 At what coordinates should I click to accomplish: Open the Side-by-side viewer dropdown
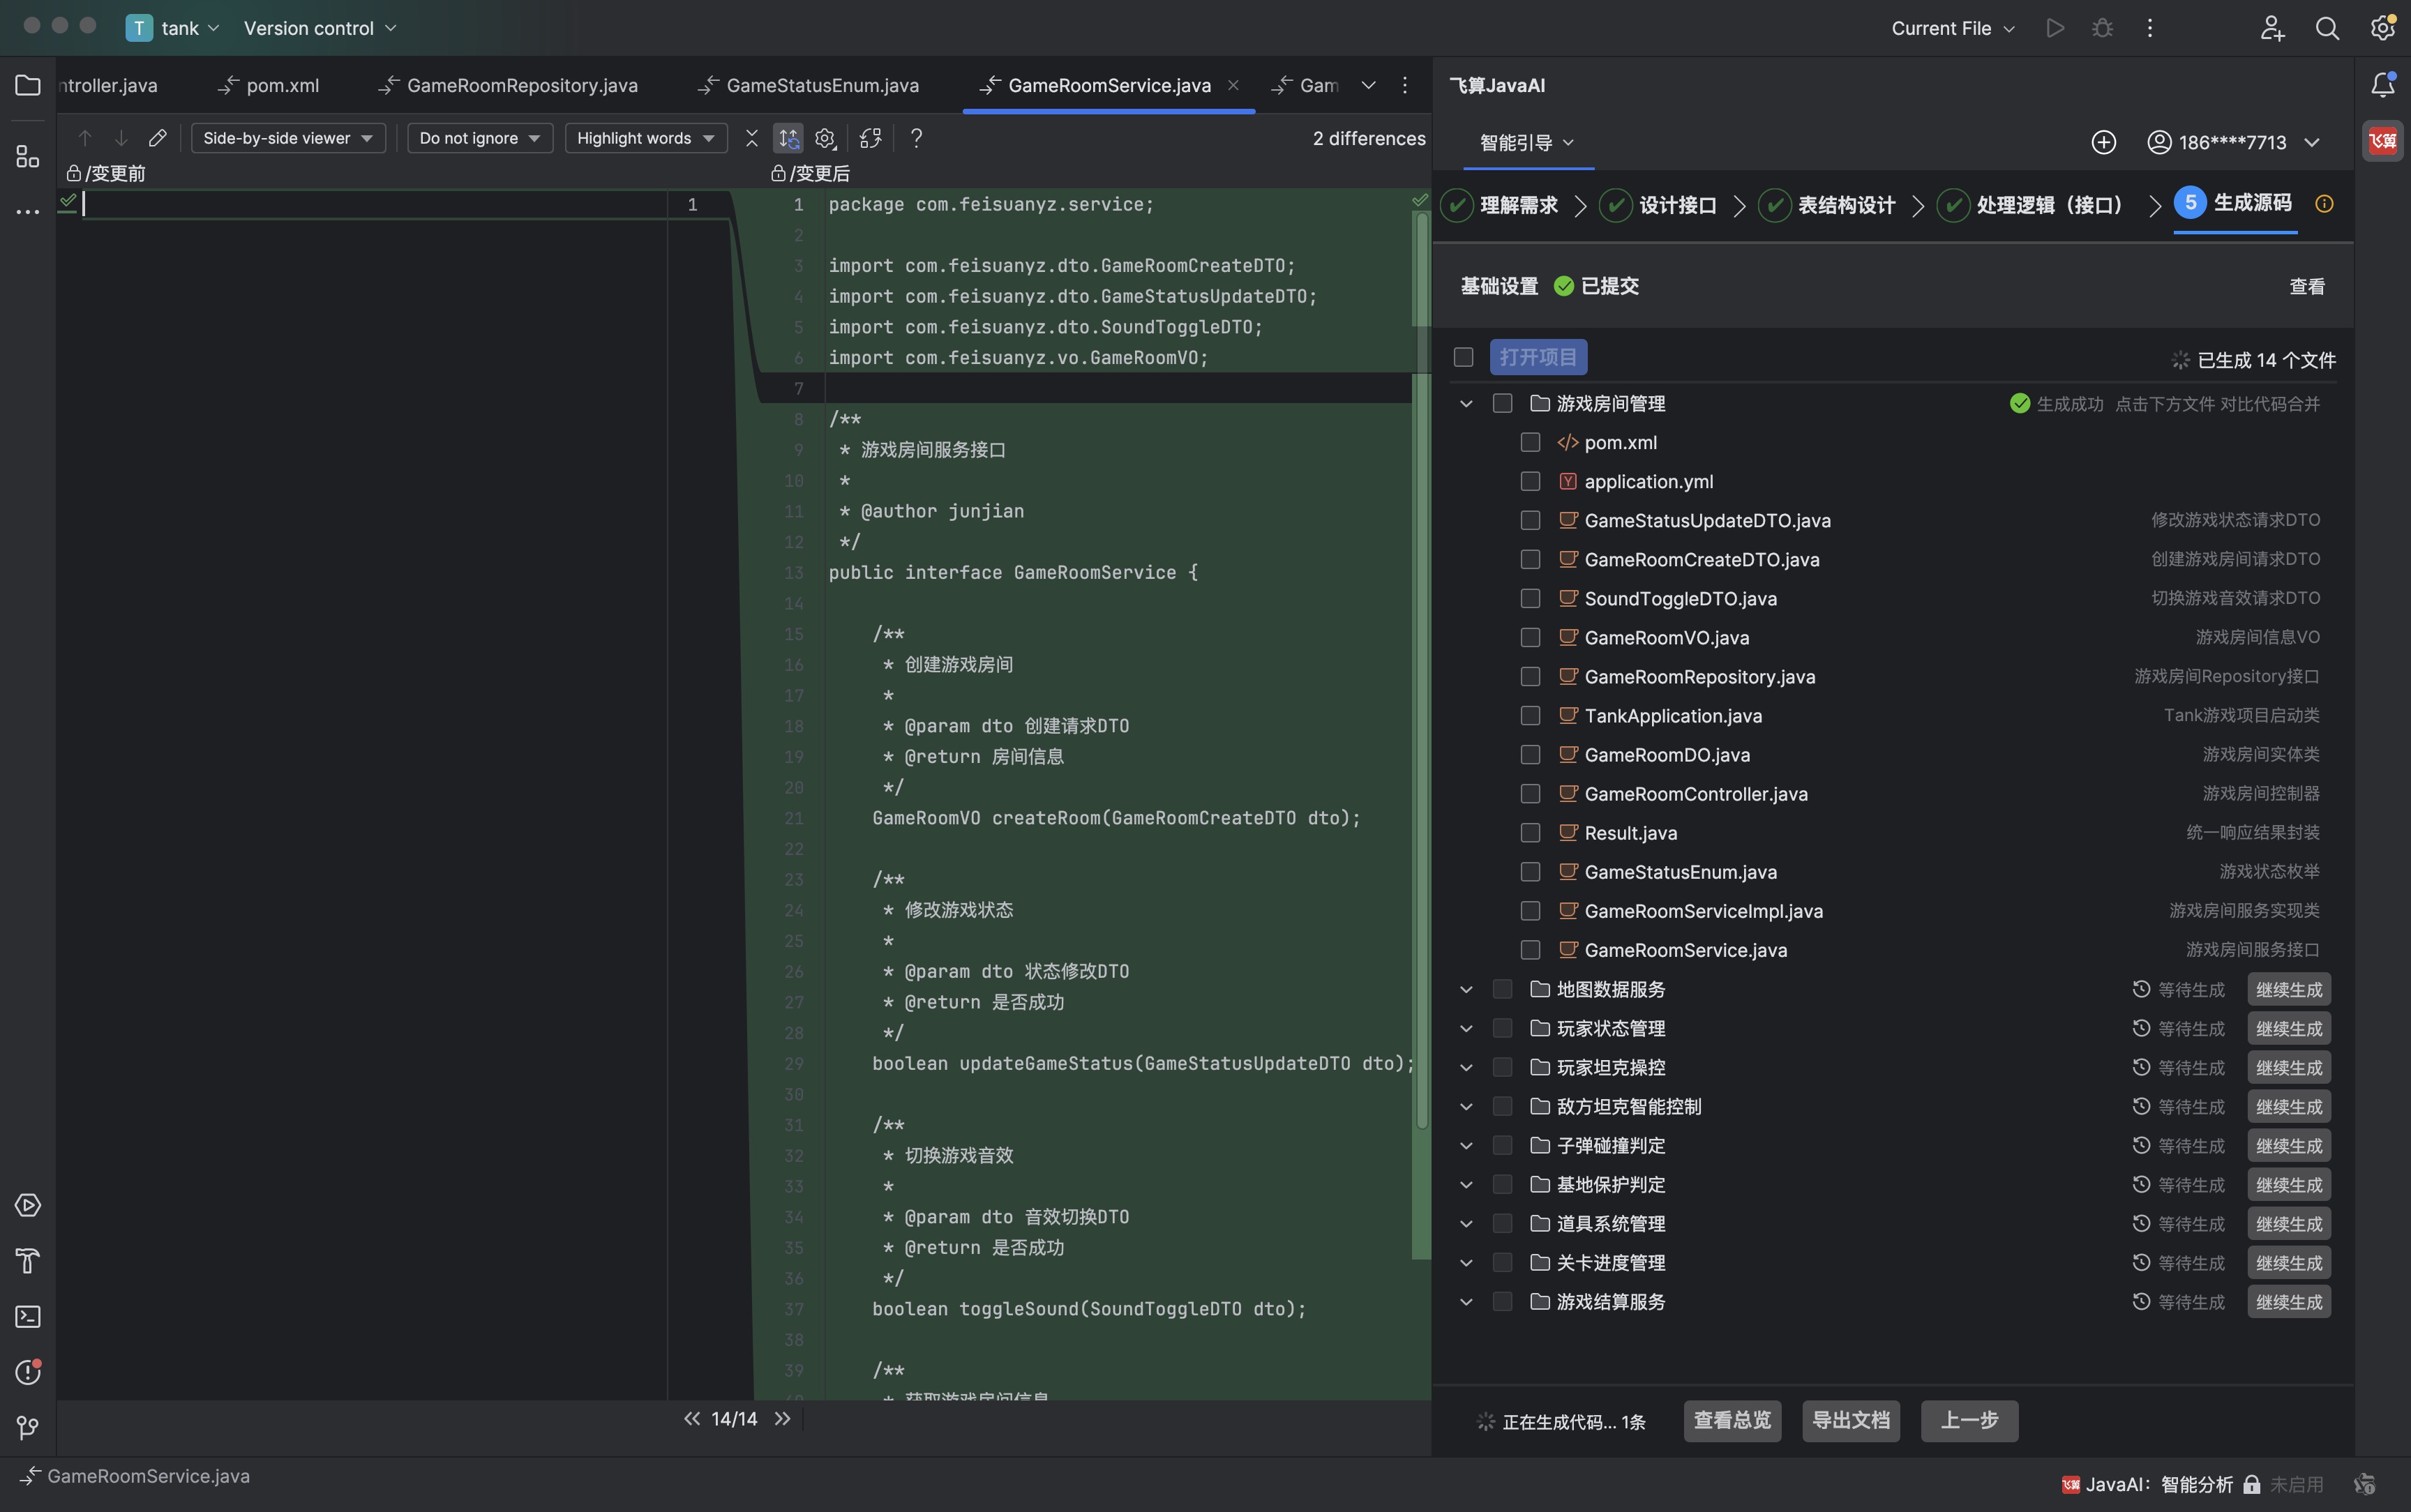[x=288, y=138]
